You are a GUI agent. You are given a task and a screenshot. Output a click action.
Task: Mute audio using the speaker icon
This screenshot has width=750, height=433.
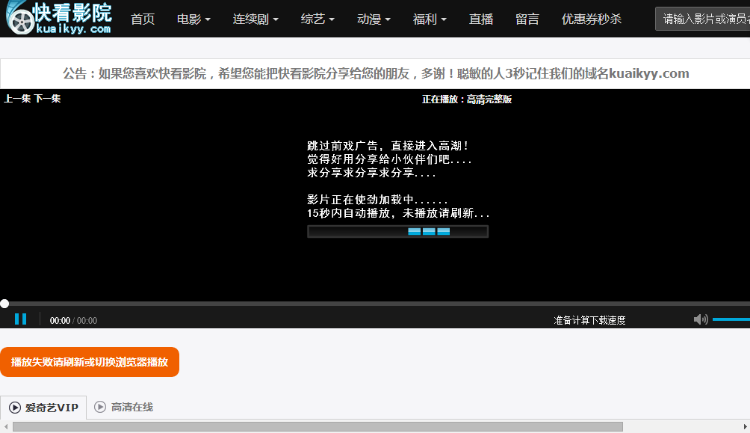[x=700, y=319]
